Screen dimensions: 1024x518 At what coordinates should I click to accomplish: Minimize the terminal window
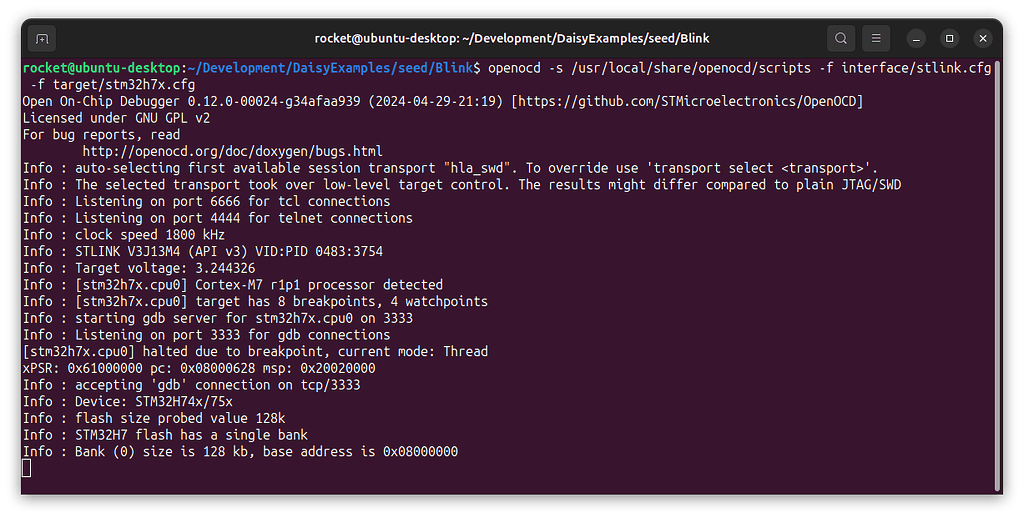tap(916, 39)
